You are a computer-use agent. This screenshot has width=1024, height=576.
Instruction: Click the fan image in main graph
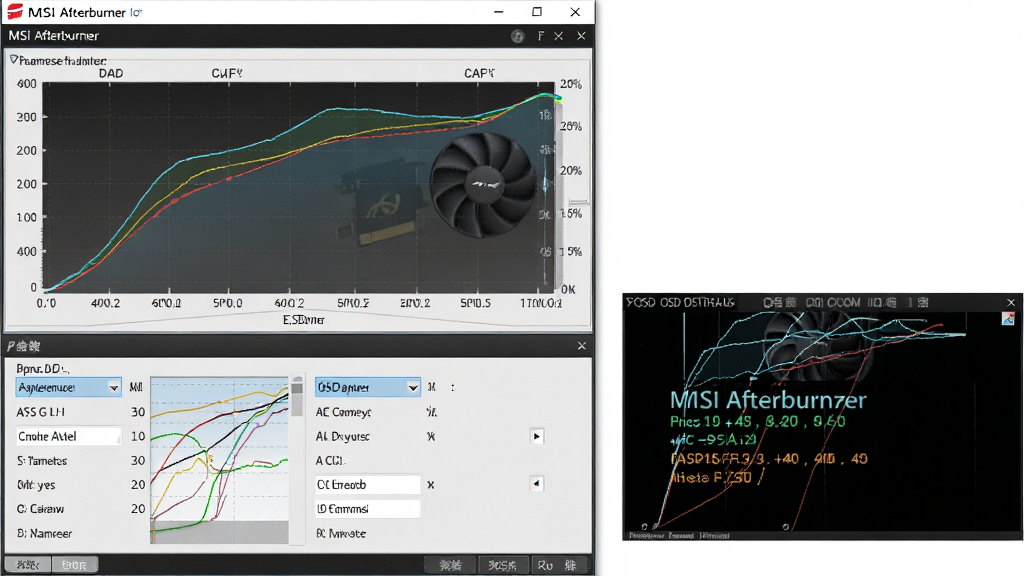(482, 185)
